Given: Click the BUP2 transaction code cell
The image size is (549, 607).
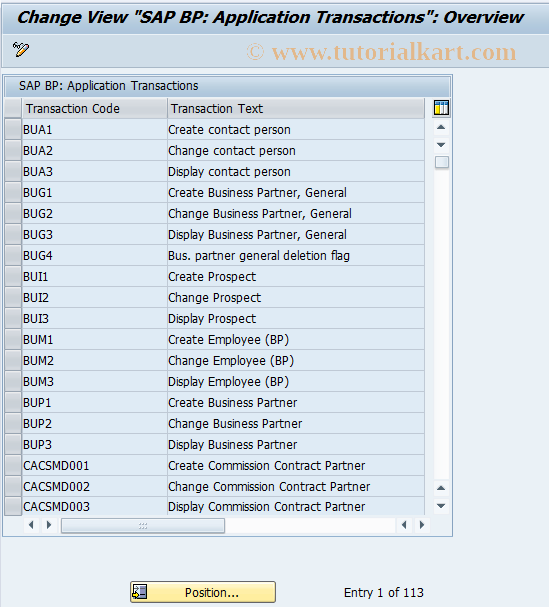Looking at the screenshot, I should [x=94, y=423].
